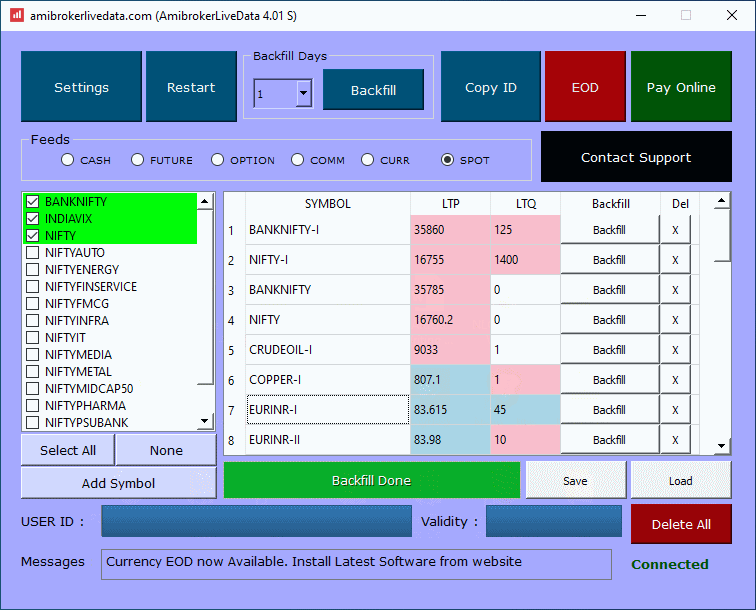The width and height of the screenshot is (756, 610).
Task: Check the NIFTYPHARMA checkbox
Action: coord(32,405)
